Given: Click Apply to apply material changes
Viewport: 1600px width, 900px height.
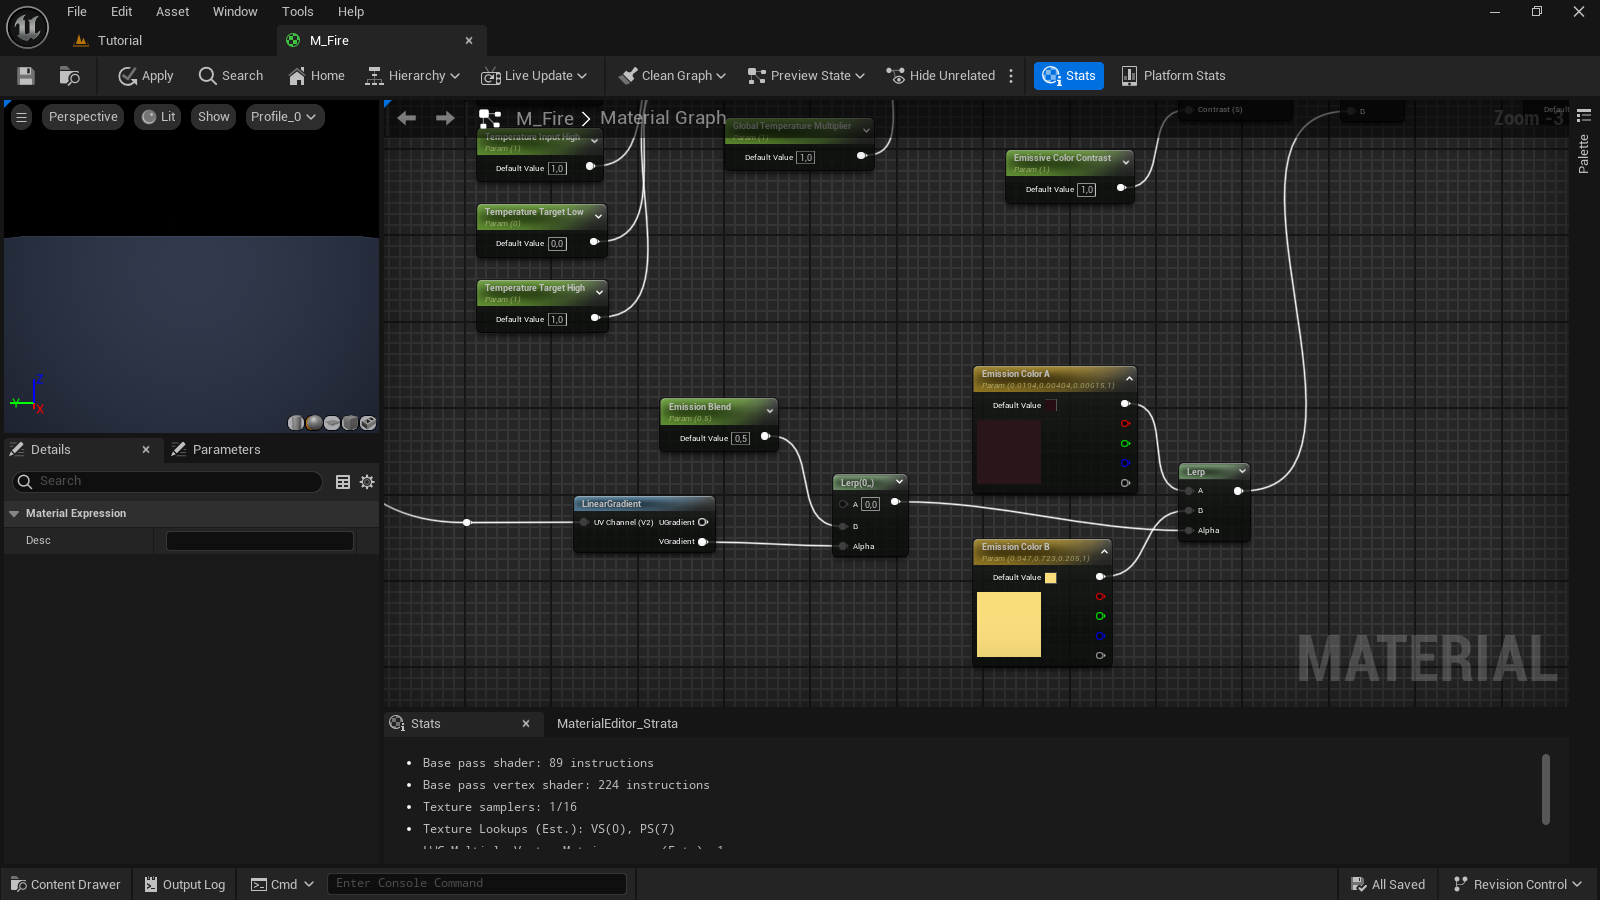Looking at the screenshot, I should (146, 76).
